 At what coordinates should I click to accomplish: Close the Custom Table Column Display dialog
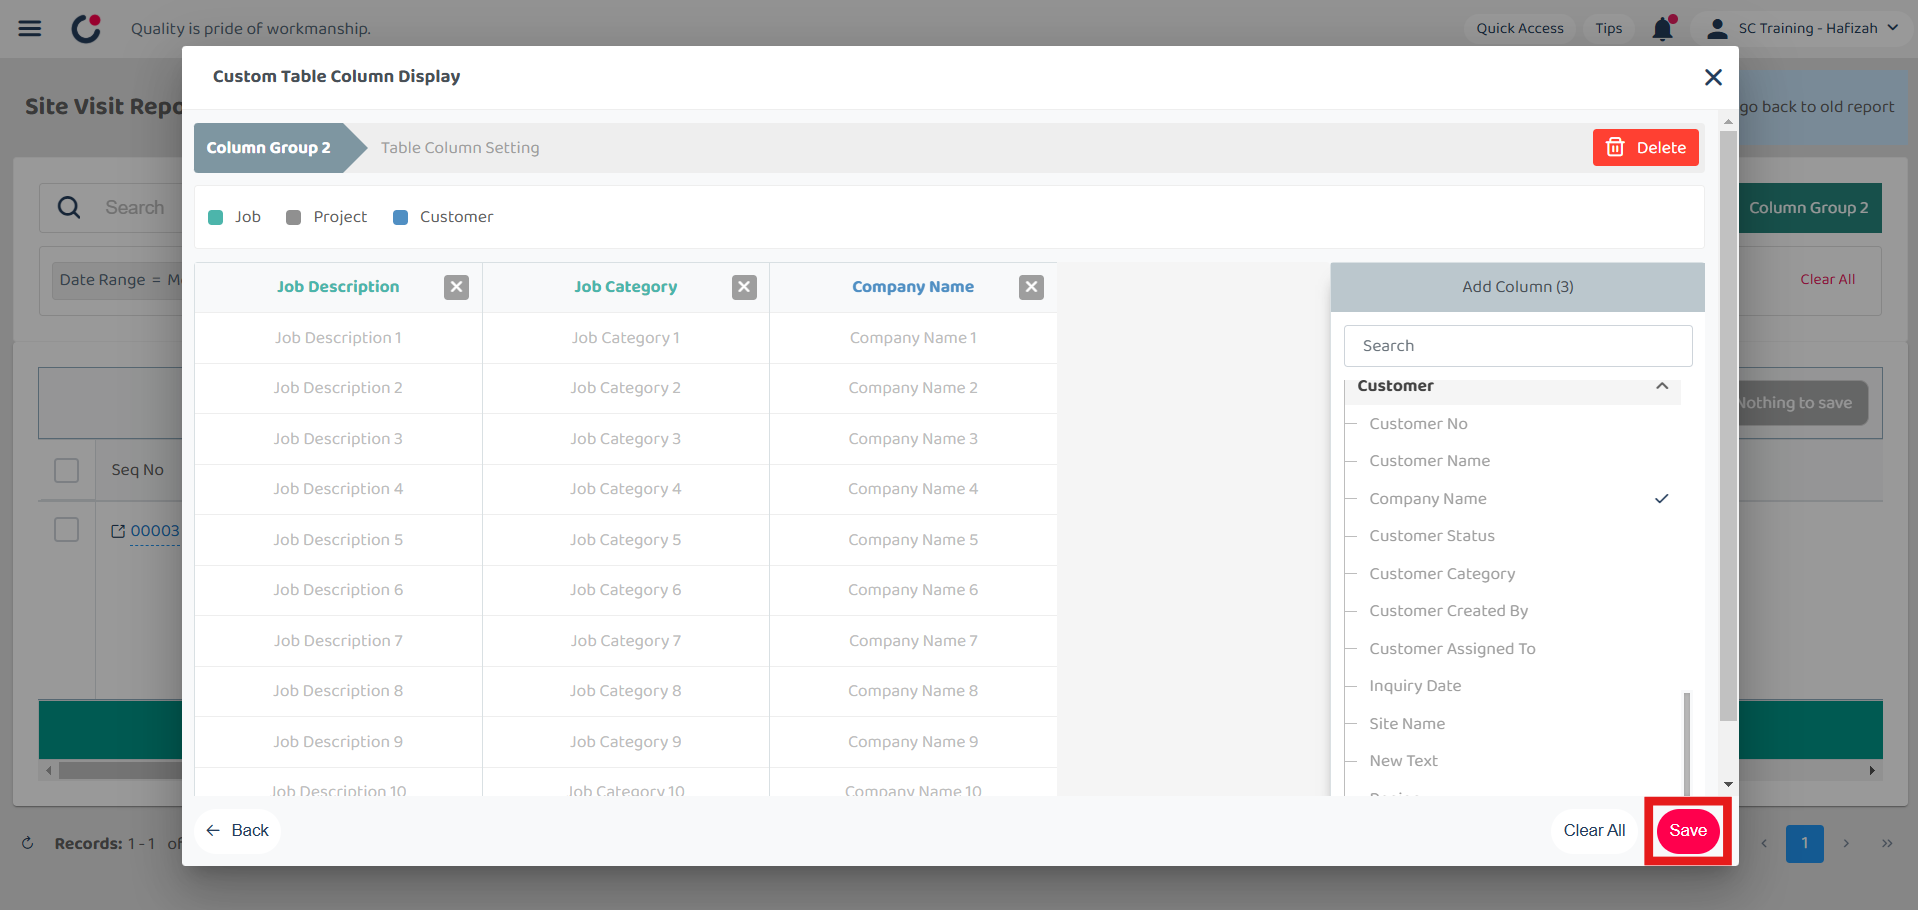(1713, 77)
